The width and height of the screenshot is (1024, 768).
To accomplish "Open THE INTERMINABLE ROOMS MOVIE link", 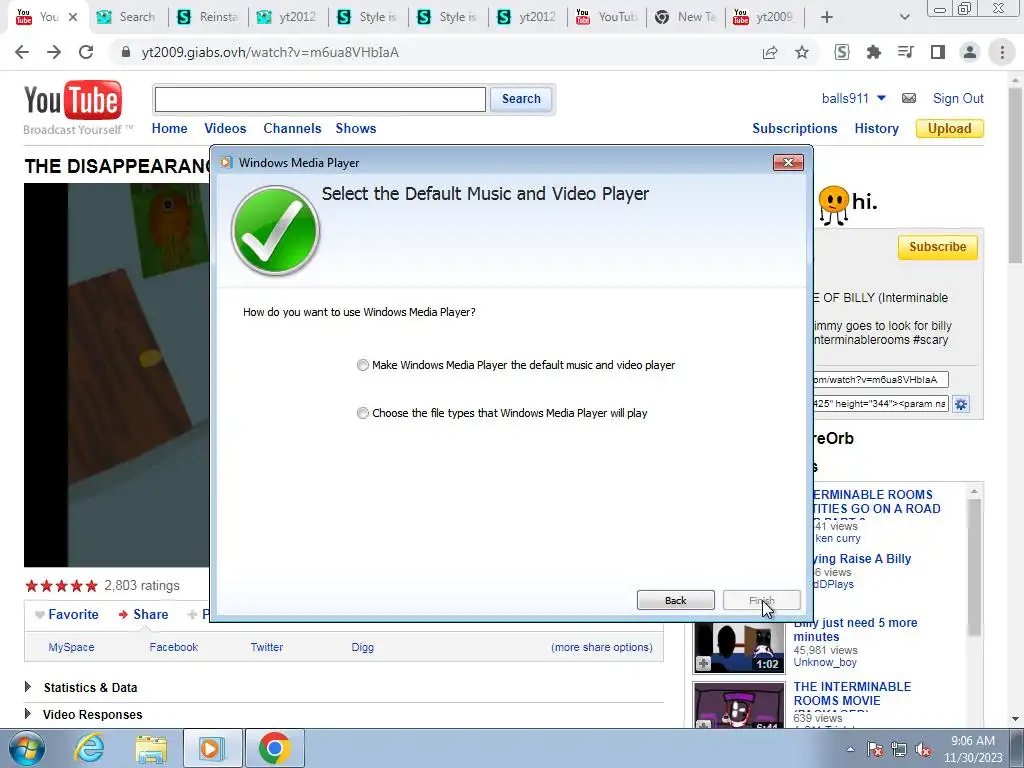I will tap(852, 694).
